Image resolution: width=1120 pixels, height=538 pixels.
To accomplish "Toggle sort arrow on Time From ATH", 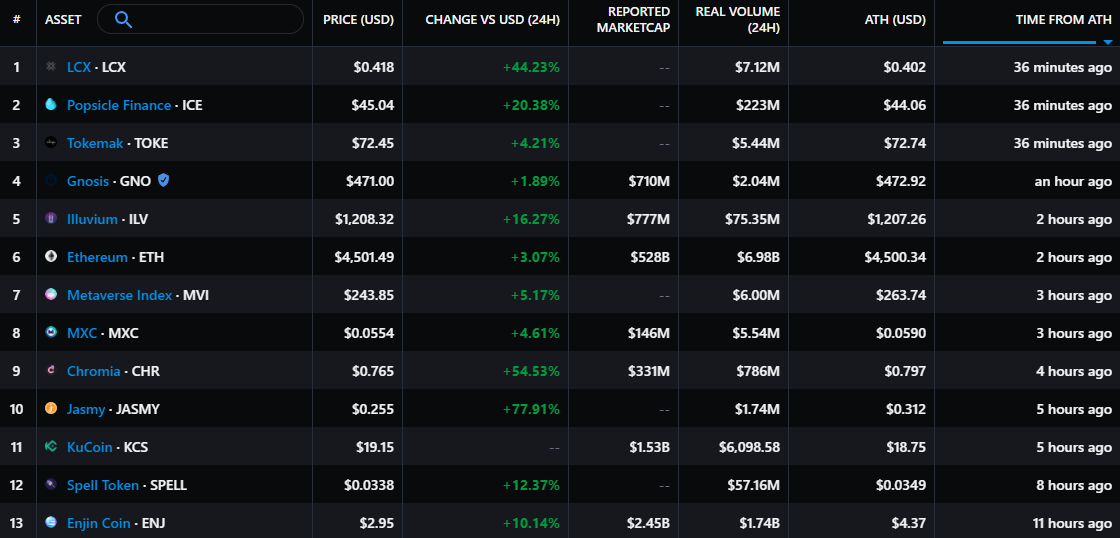I will point(1107,42).
